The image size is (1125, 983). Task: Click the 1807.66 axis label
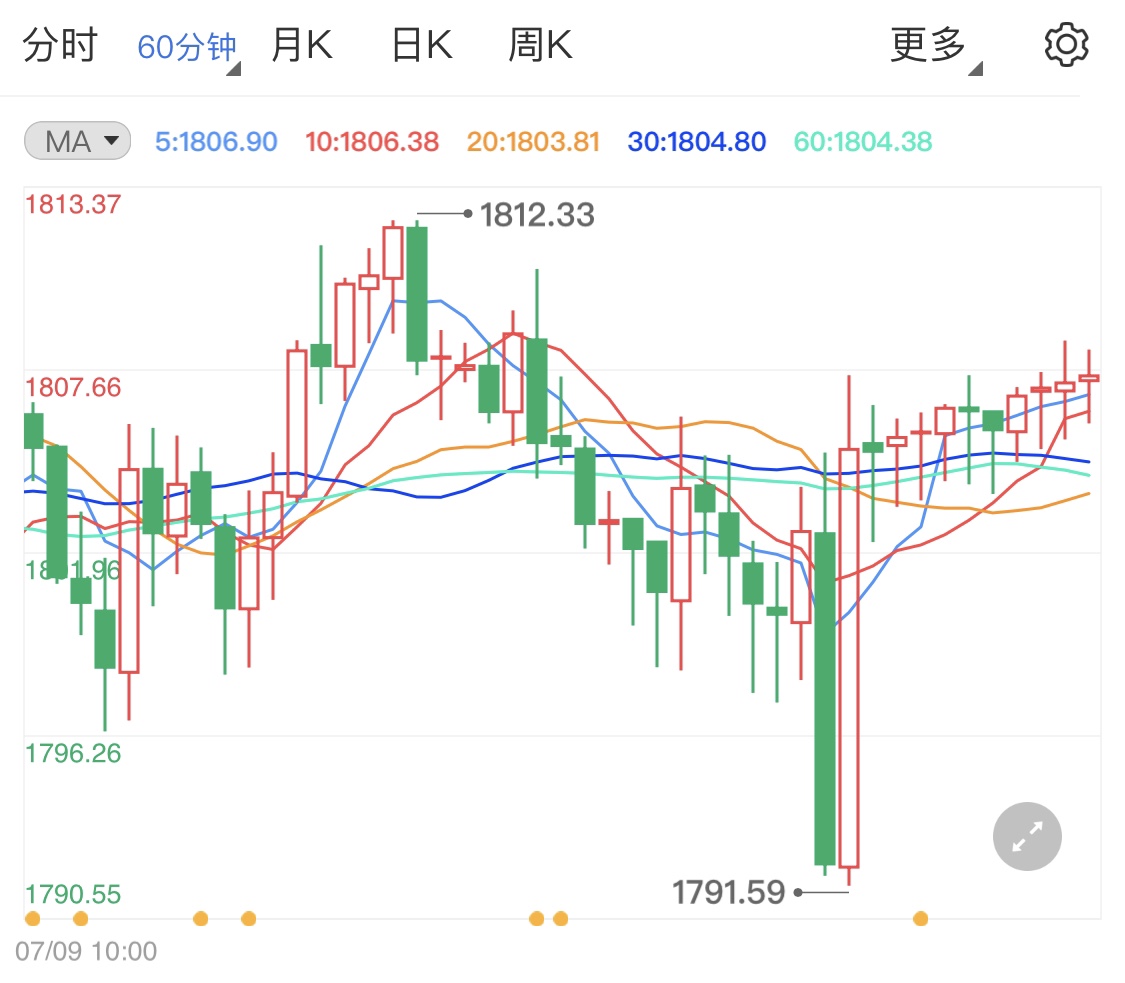click(73, 387)
